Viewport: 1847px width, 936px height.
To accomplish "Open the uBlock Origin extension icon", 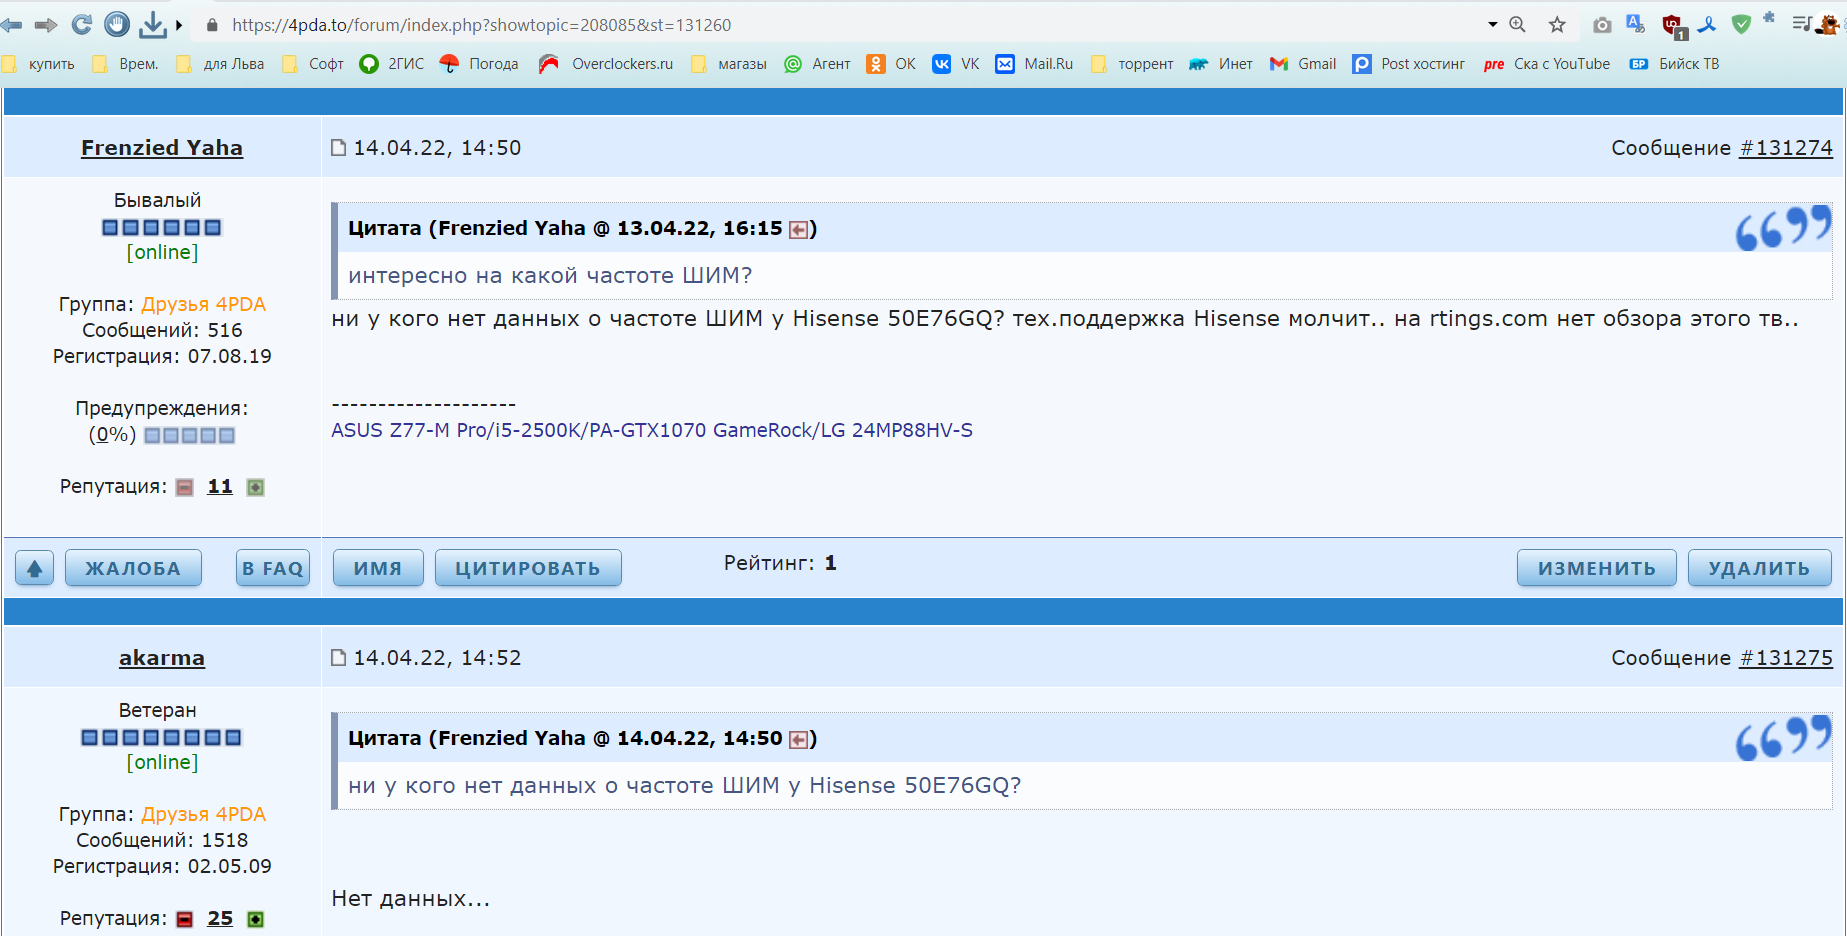I will [x=1674, y=27].
